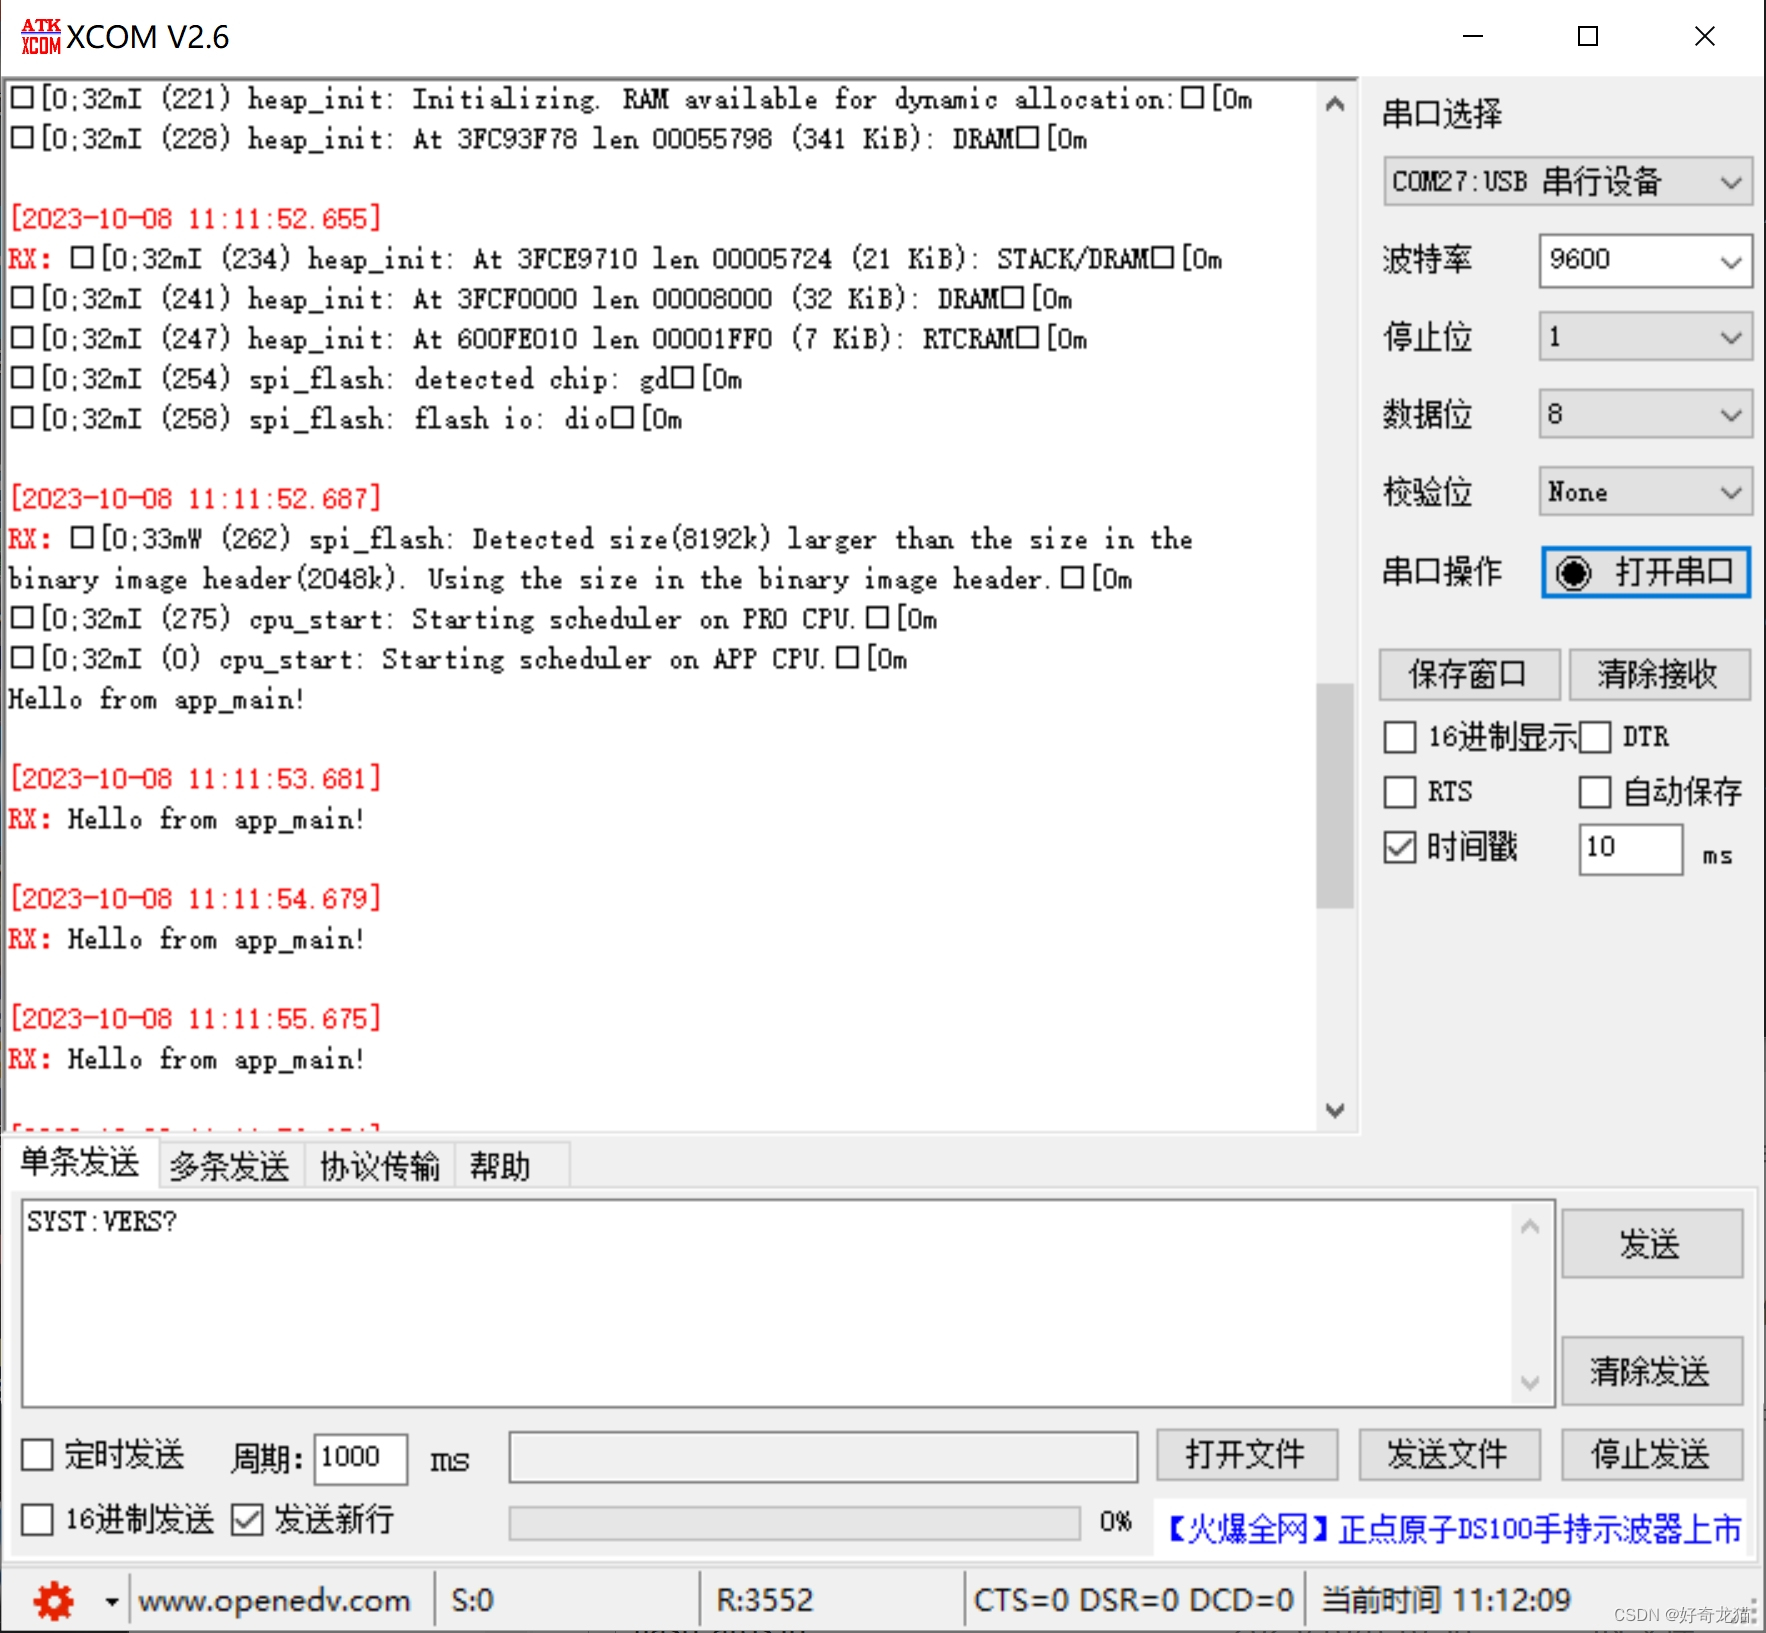Click the timestamp [2023-10-08 11:11:53.681]
Screen dimensions: 1766x1633
(196, 779)
